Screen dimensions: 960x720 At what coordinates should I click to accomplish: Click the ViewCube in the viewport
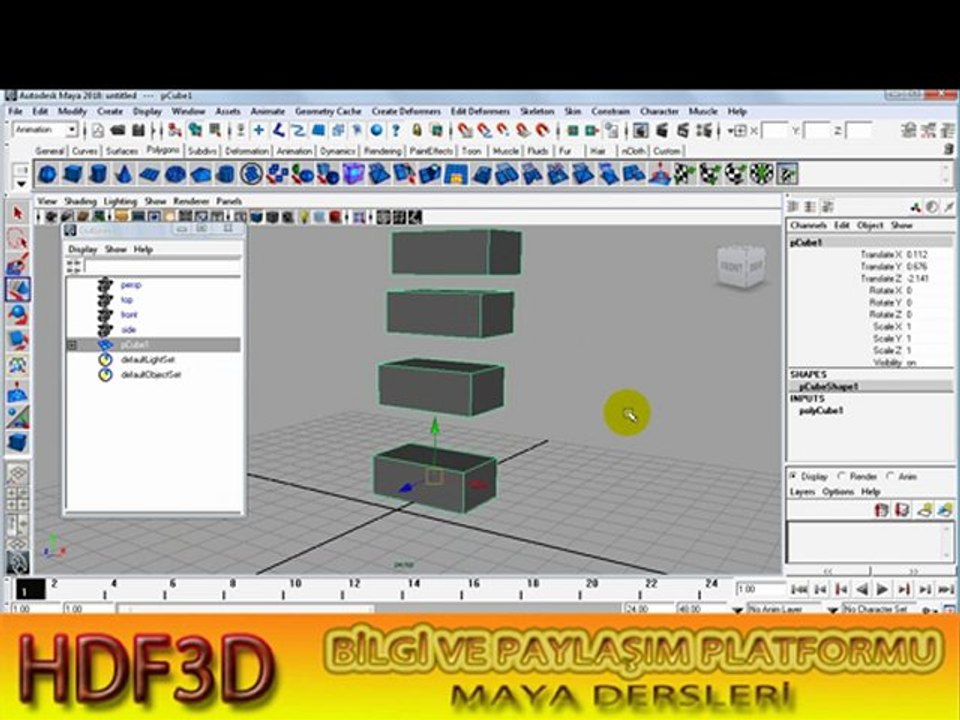point(741,266)
